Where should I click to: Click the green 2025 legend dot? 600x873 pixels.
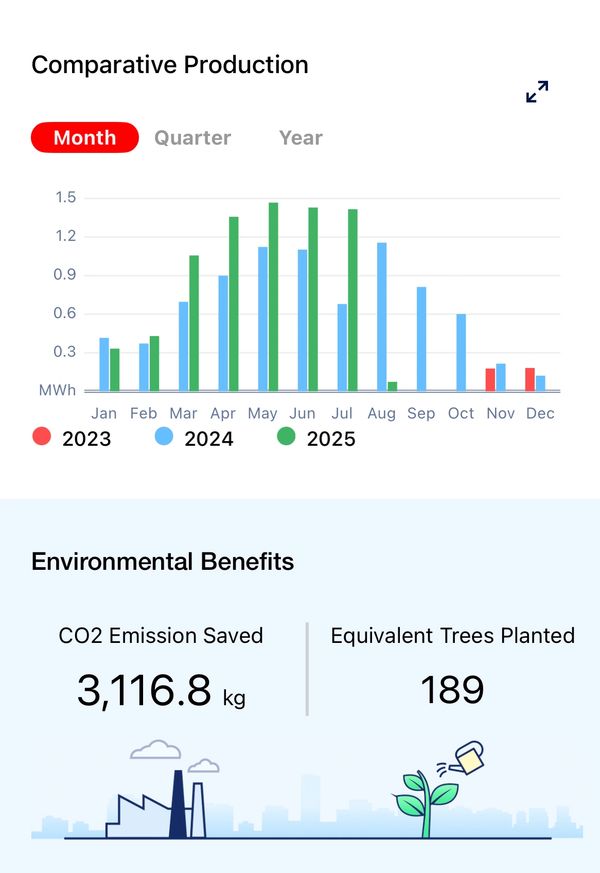point(287,437)
